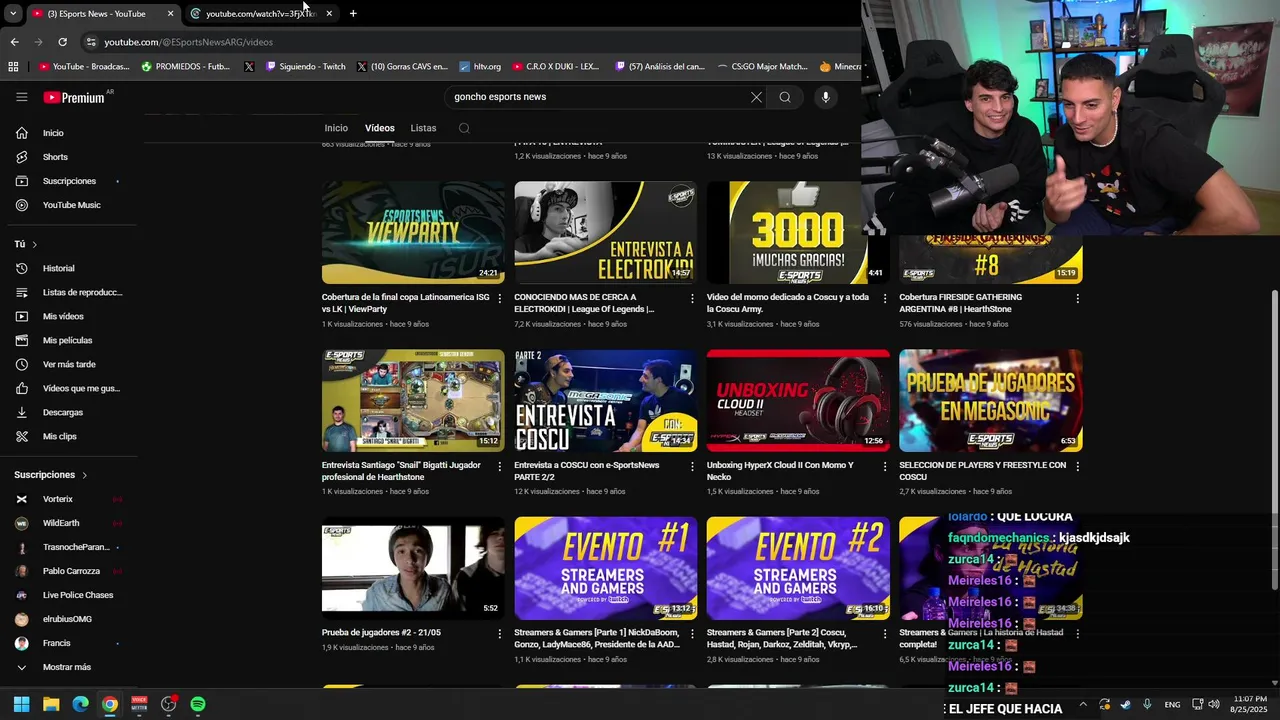Open Mis películas in the sidebar
Screen dimensions: 1280x720
68,340
